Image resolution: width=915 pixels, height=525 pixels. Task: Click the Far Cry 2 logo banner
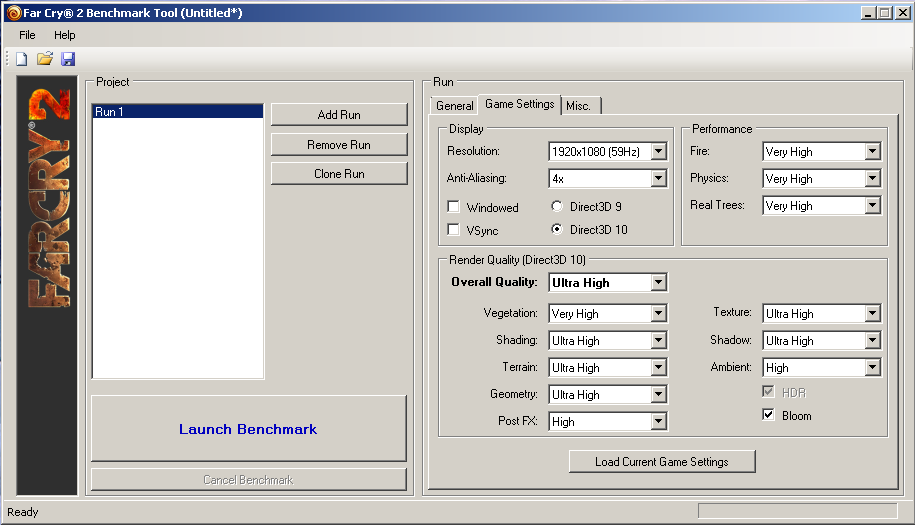point(47,285)
